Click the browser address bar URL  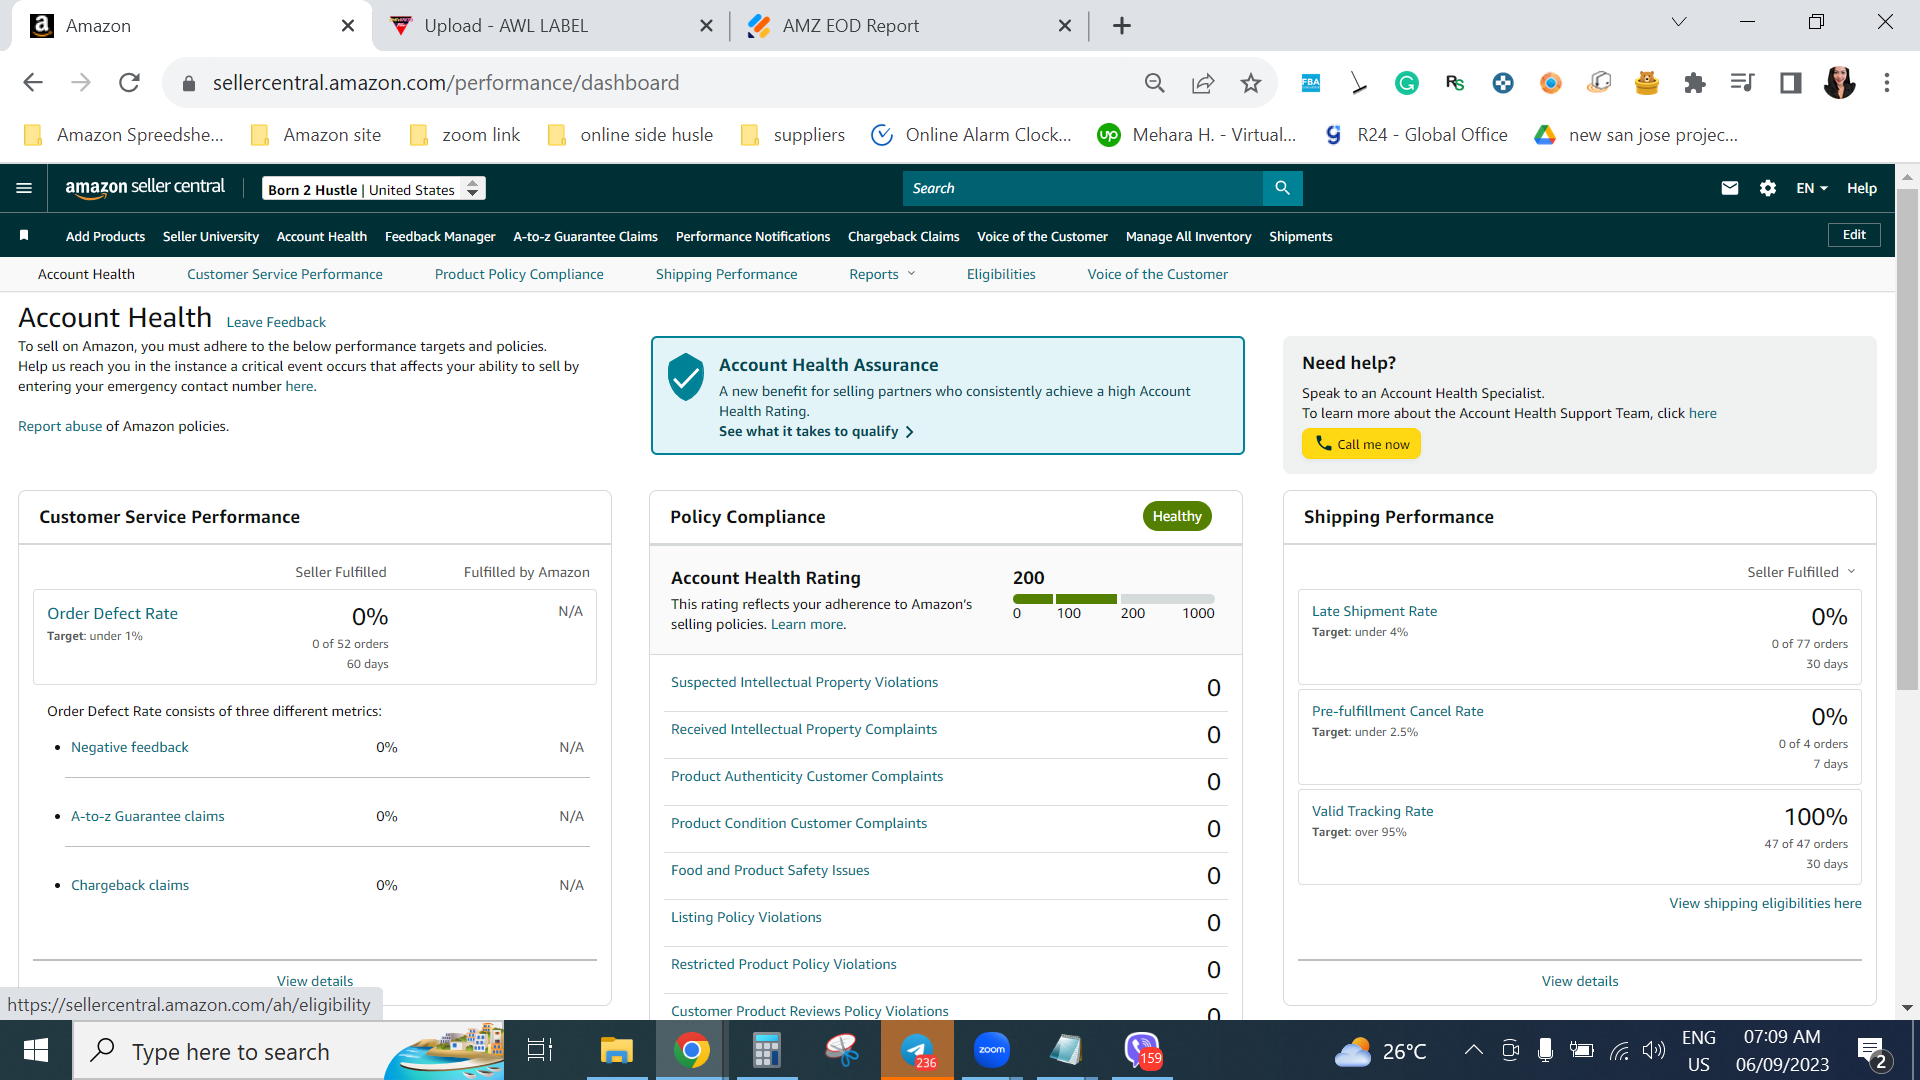click(446, 83)
